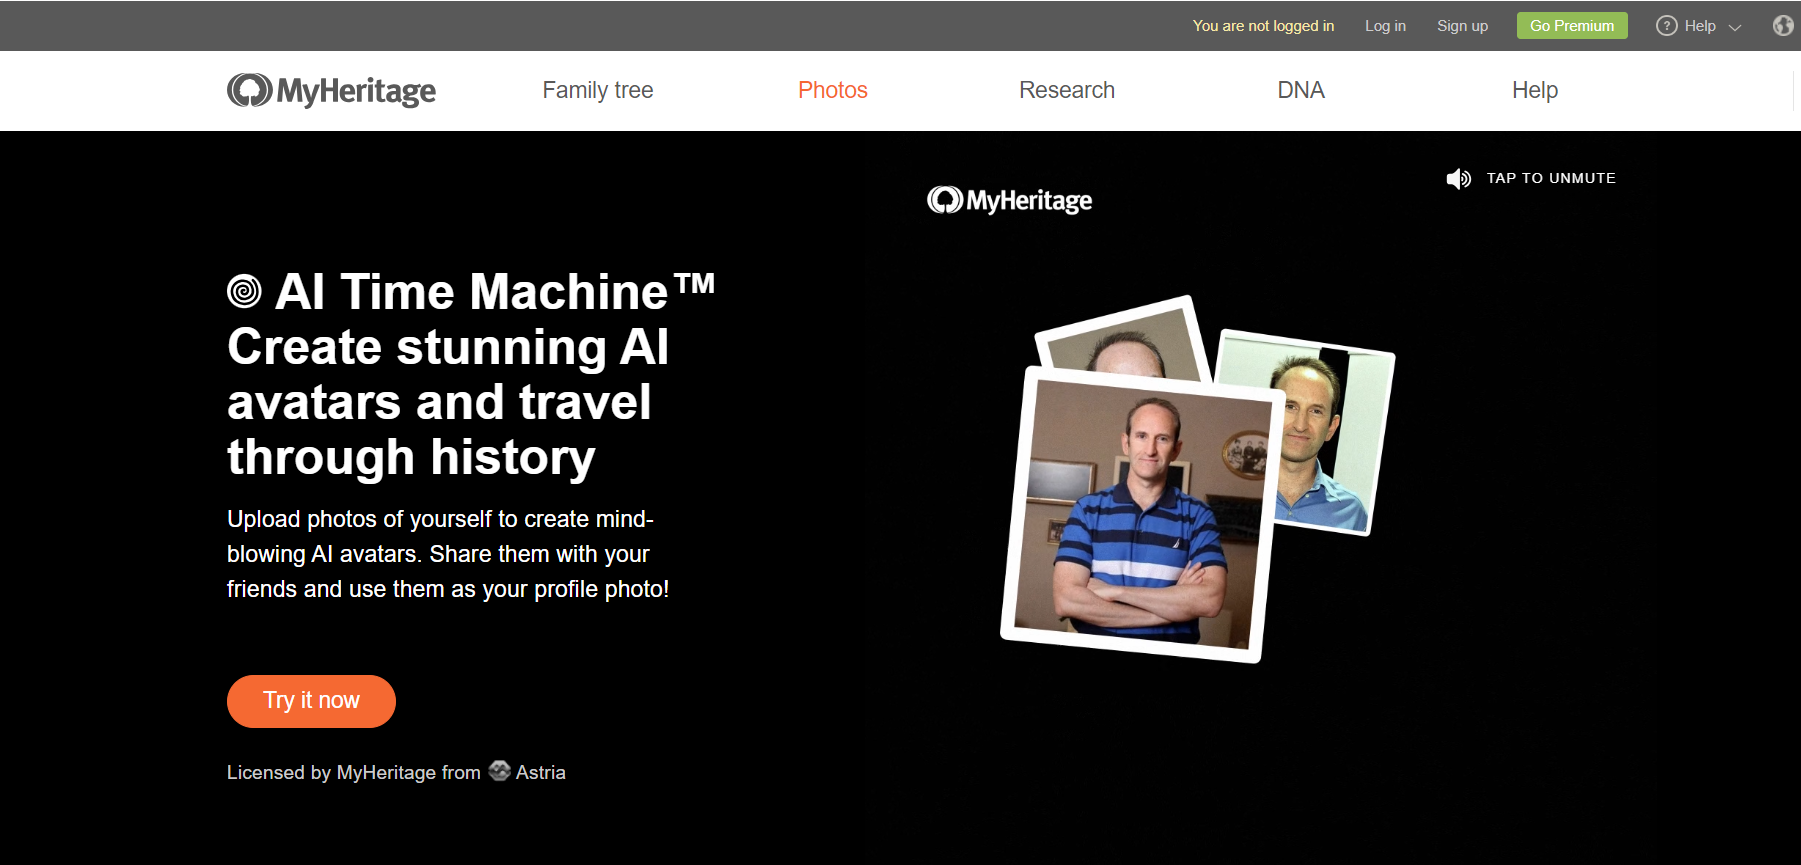Click the MyHeritage logo inside the video
The image size is (1801, 865).
tap(1009, 200)
